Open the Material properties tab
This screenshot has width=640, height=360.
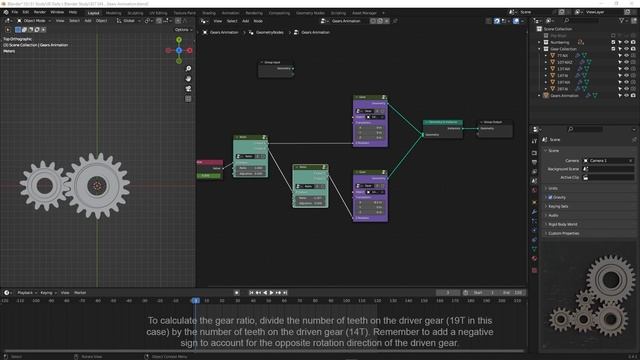point(534,259)
